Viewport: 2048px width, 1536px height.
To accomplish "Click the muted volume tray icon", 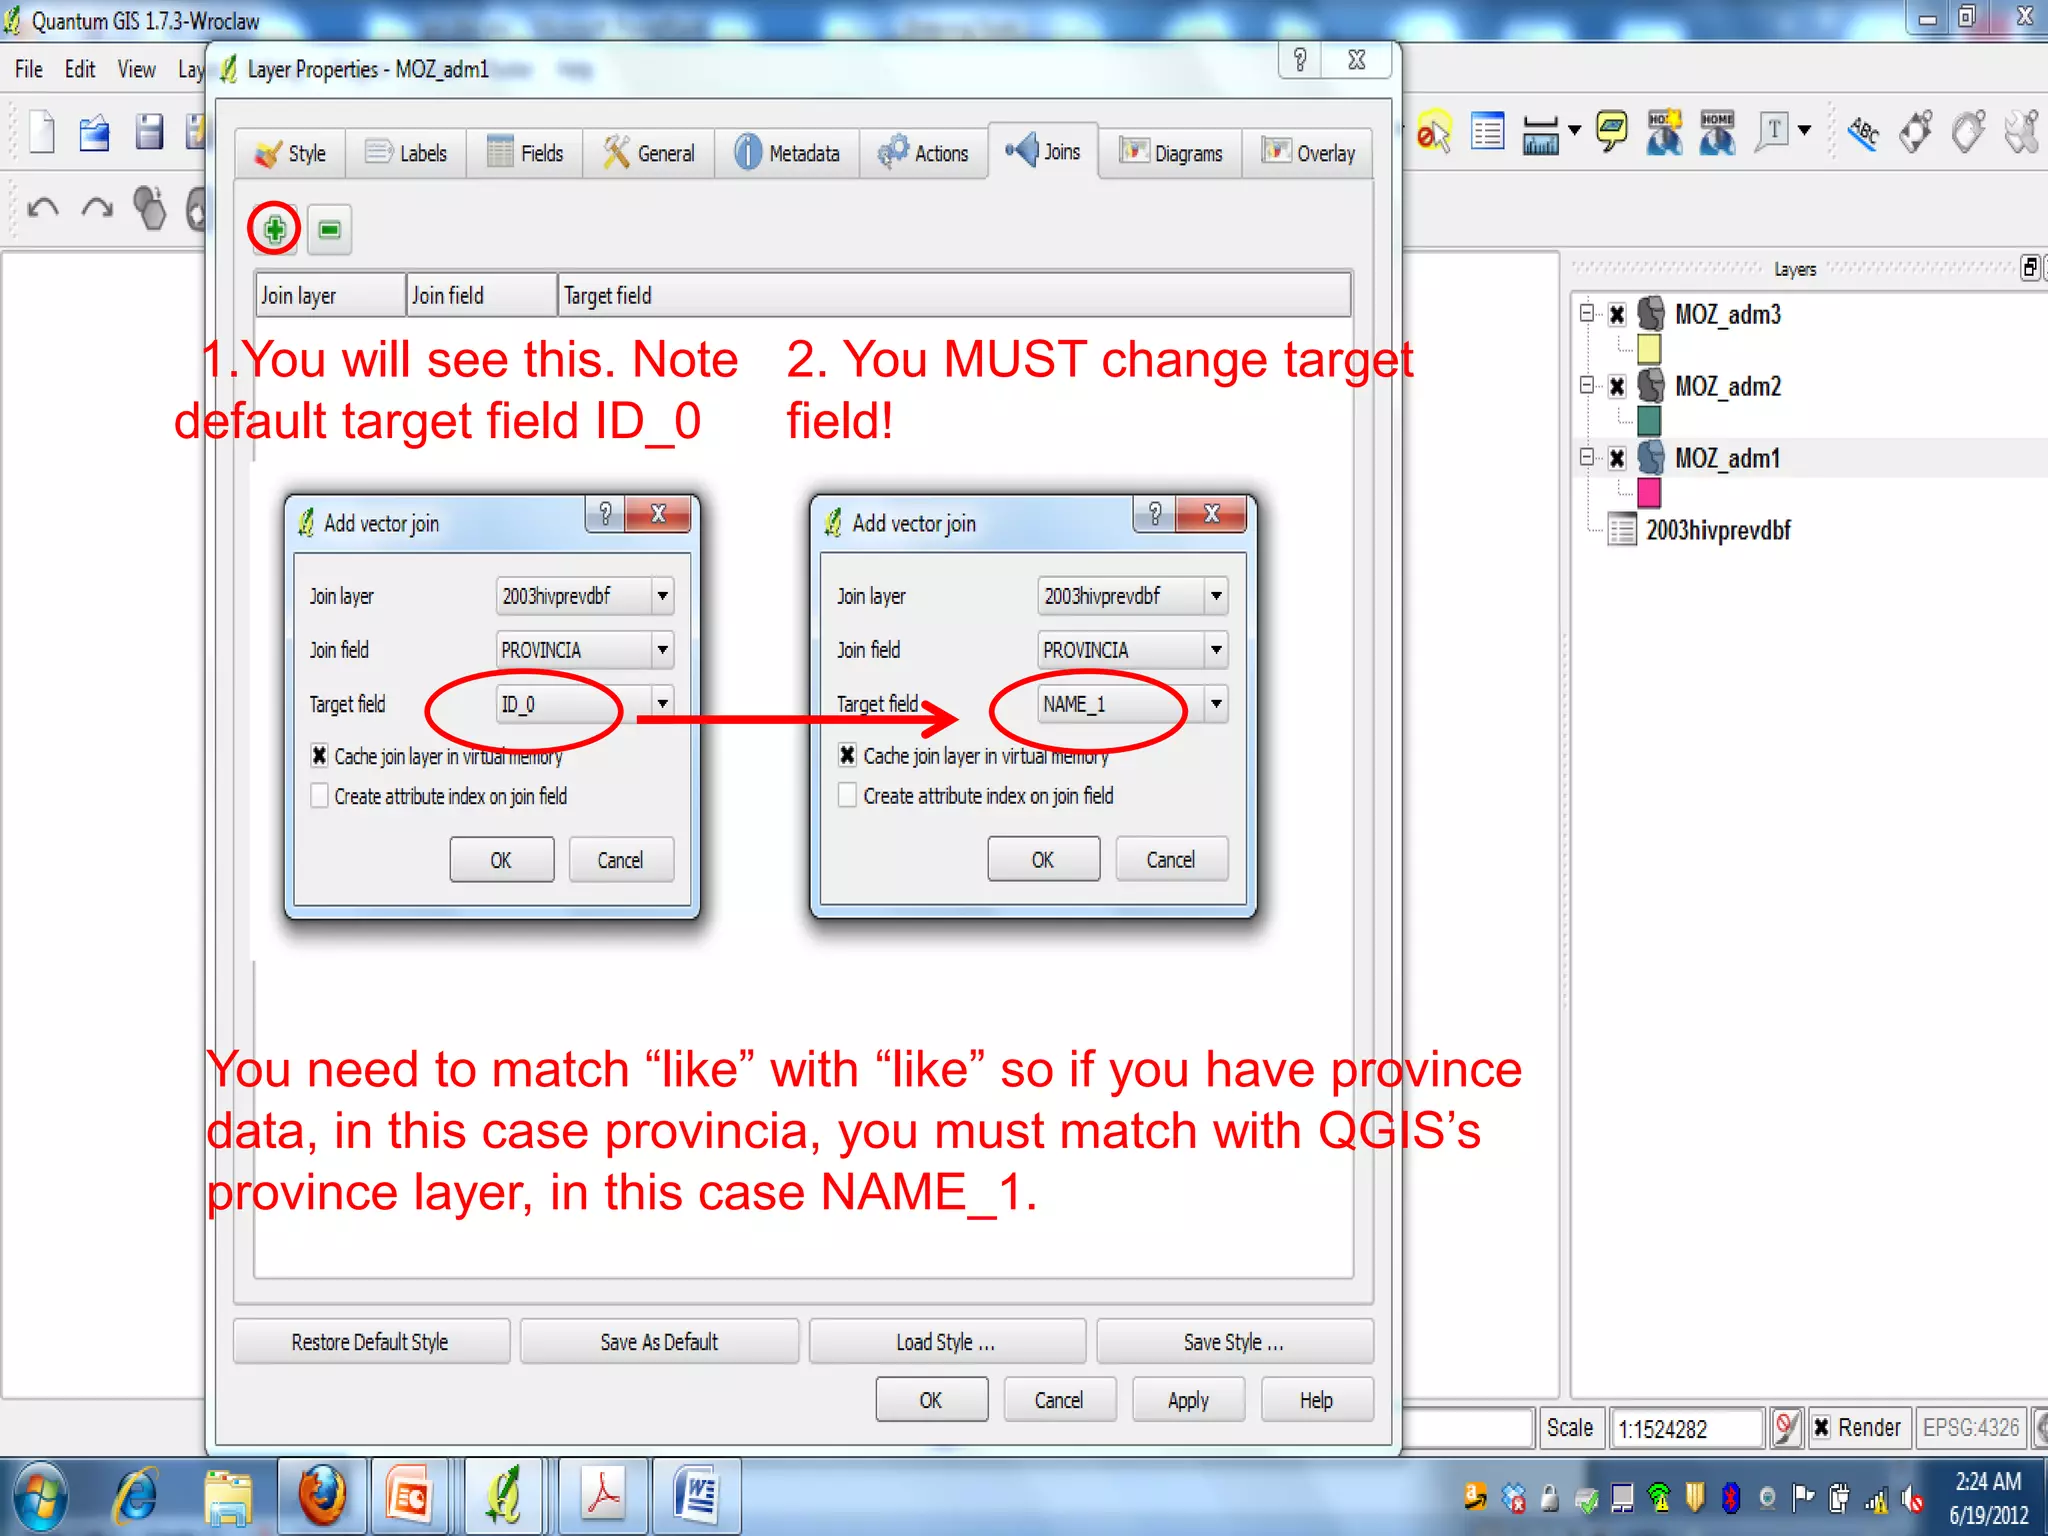I will point(1914,1498).
